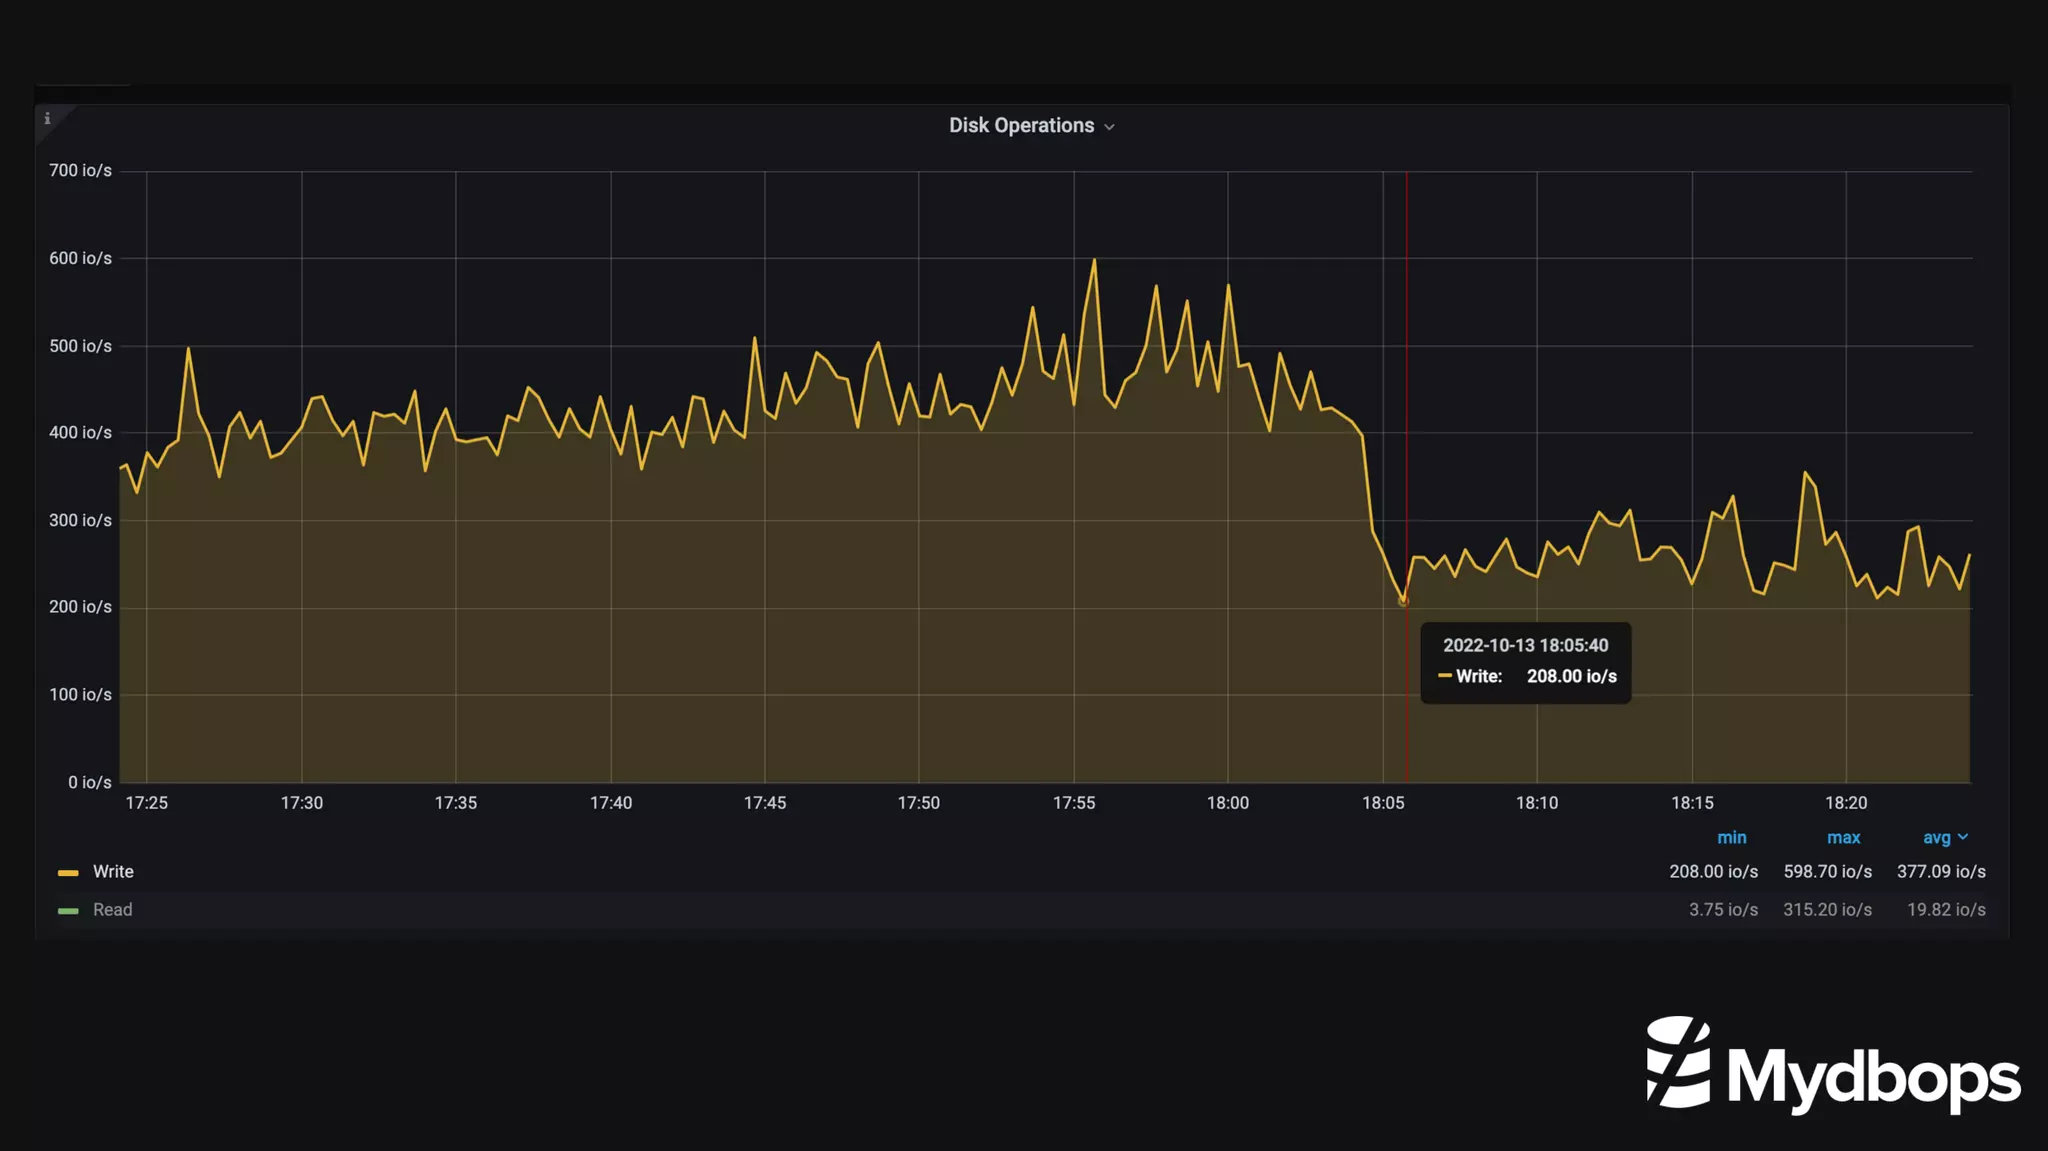The width and height of the screenshot is (2048, 1151).
Task: Click the Write max value 598.70 io/s
Action: (x=1827, y=872)
